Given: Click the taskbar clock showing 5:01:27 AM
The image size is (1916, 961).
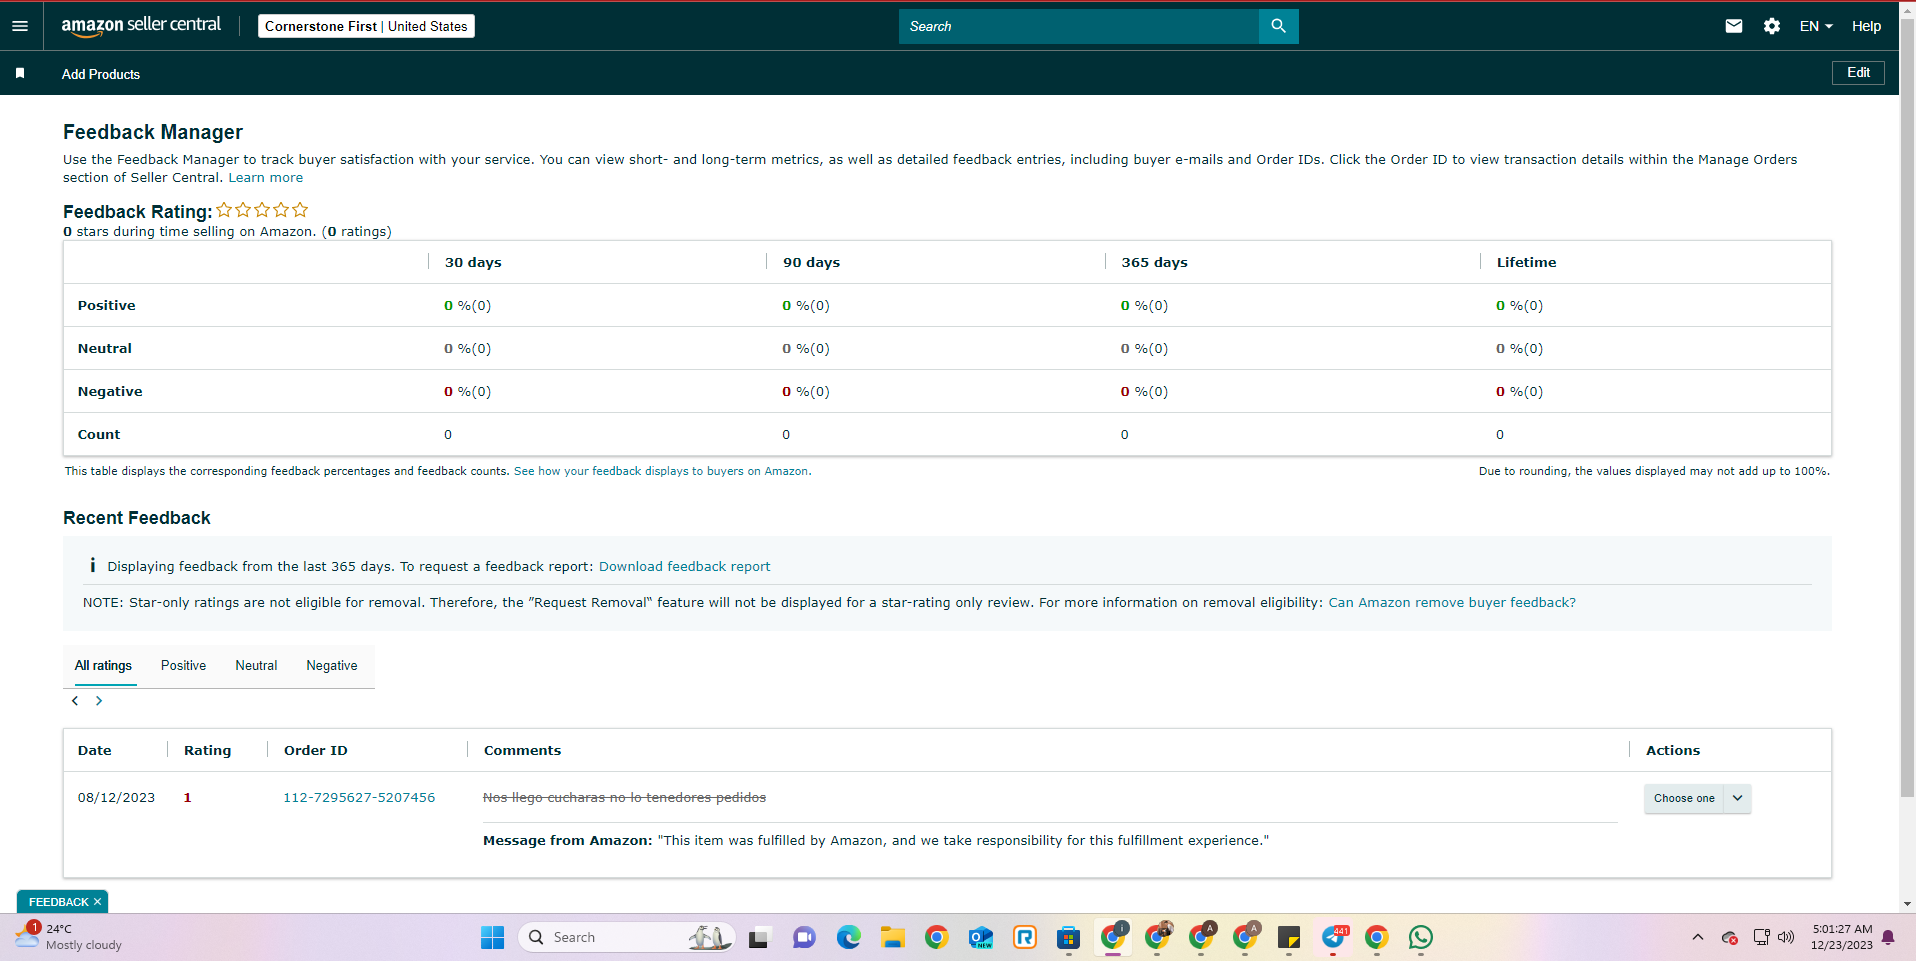Looking at the screenshot, I should point(1842,937).
